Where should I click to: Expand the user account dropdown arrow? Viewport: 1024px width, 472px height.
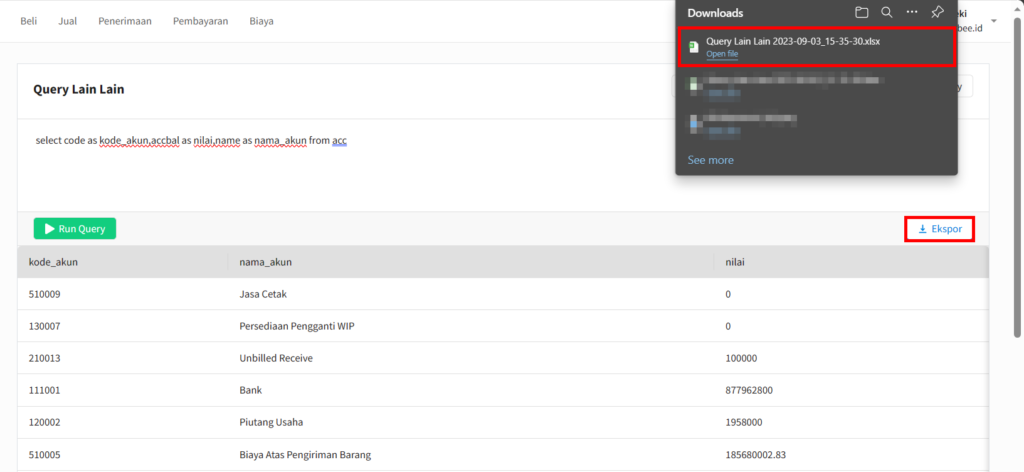995,21
